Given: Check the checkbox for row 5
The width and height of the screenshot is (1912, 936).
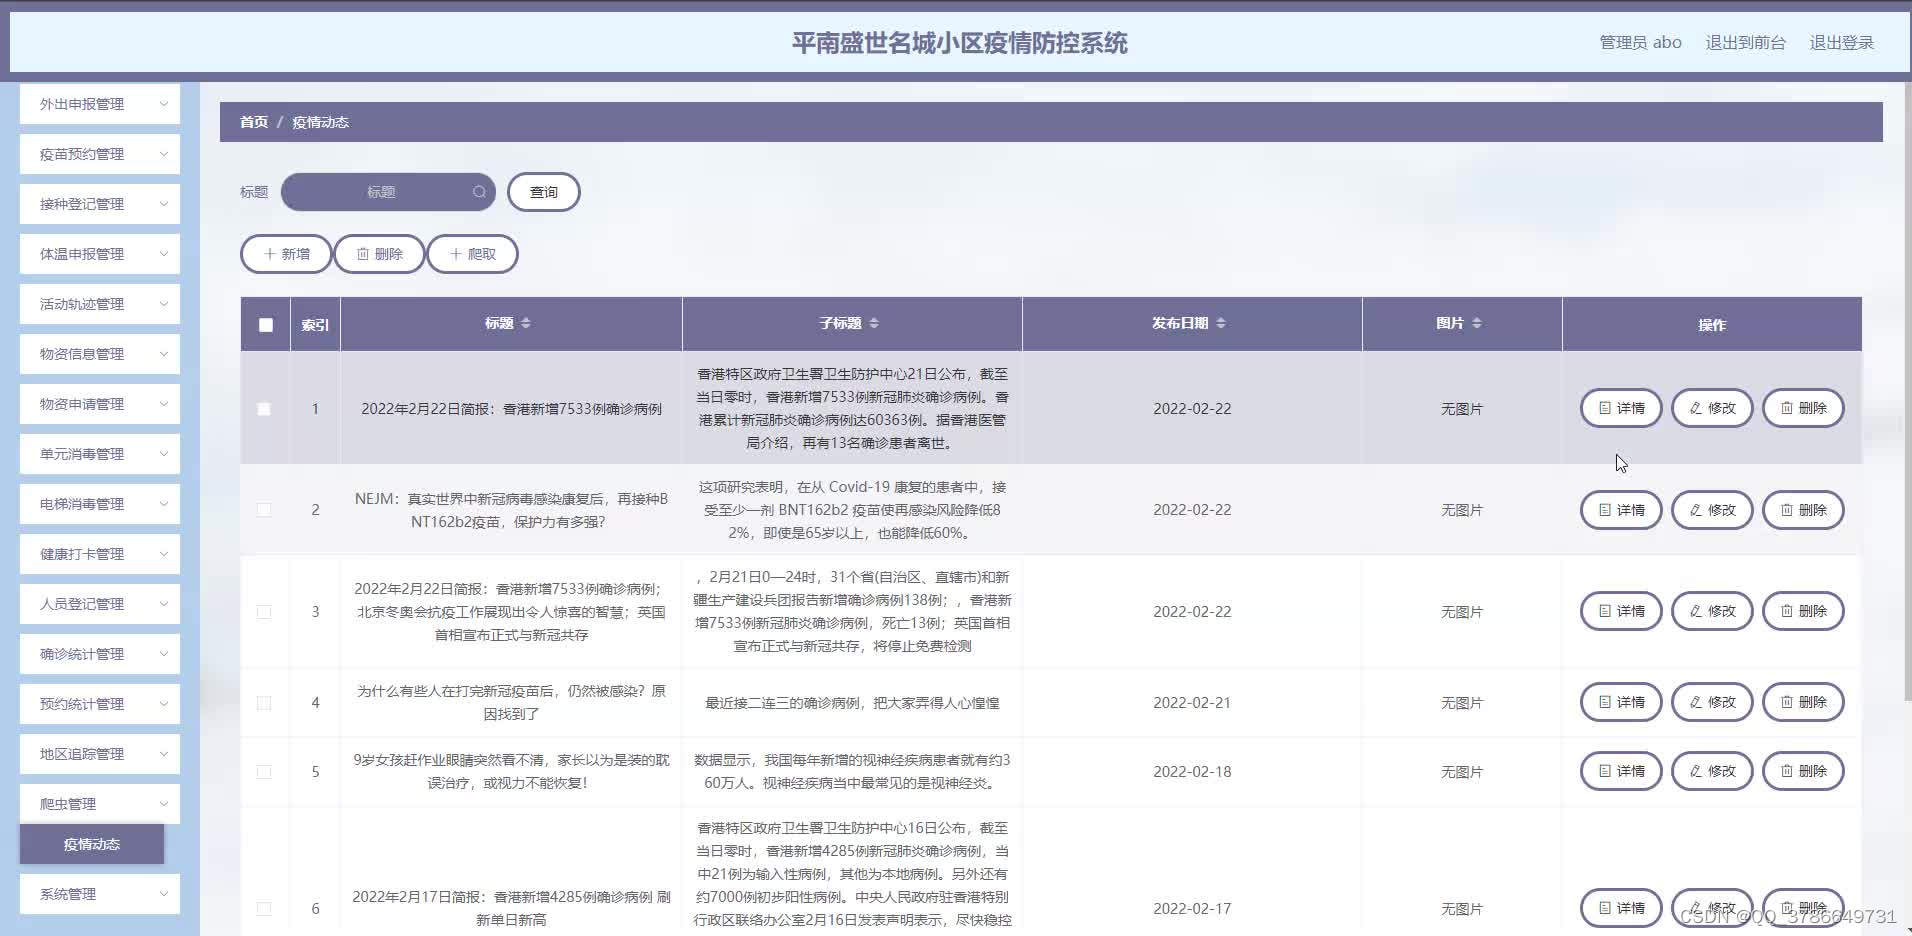Looking at the screenshot, I should [264, 772].
